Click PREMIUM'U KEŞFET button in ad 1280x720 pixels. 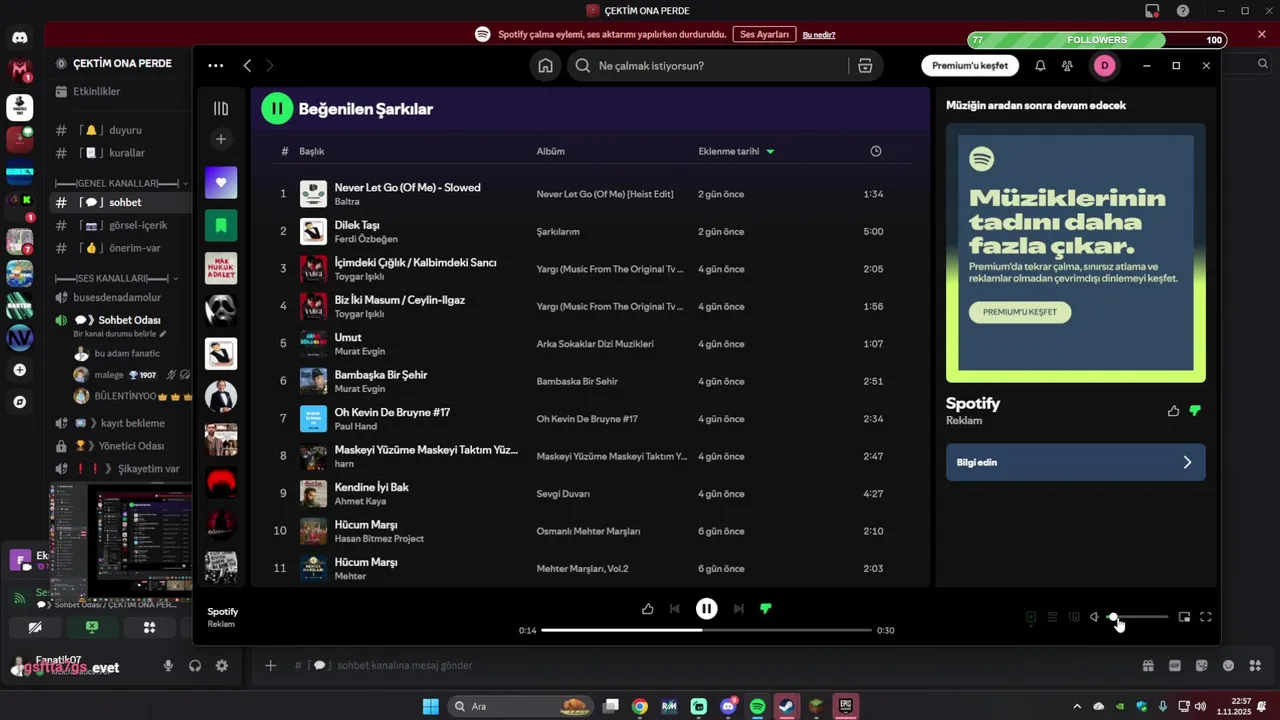click(1019, 312)
